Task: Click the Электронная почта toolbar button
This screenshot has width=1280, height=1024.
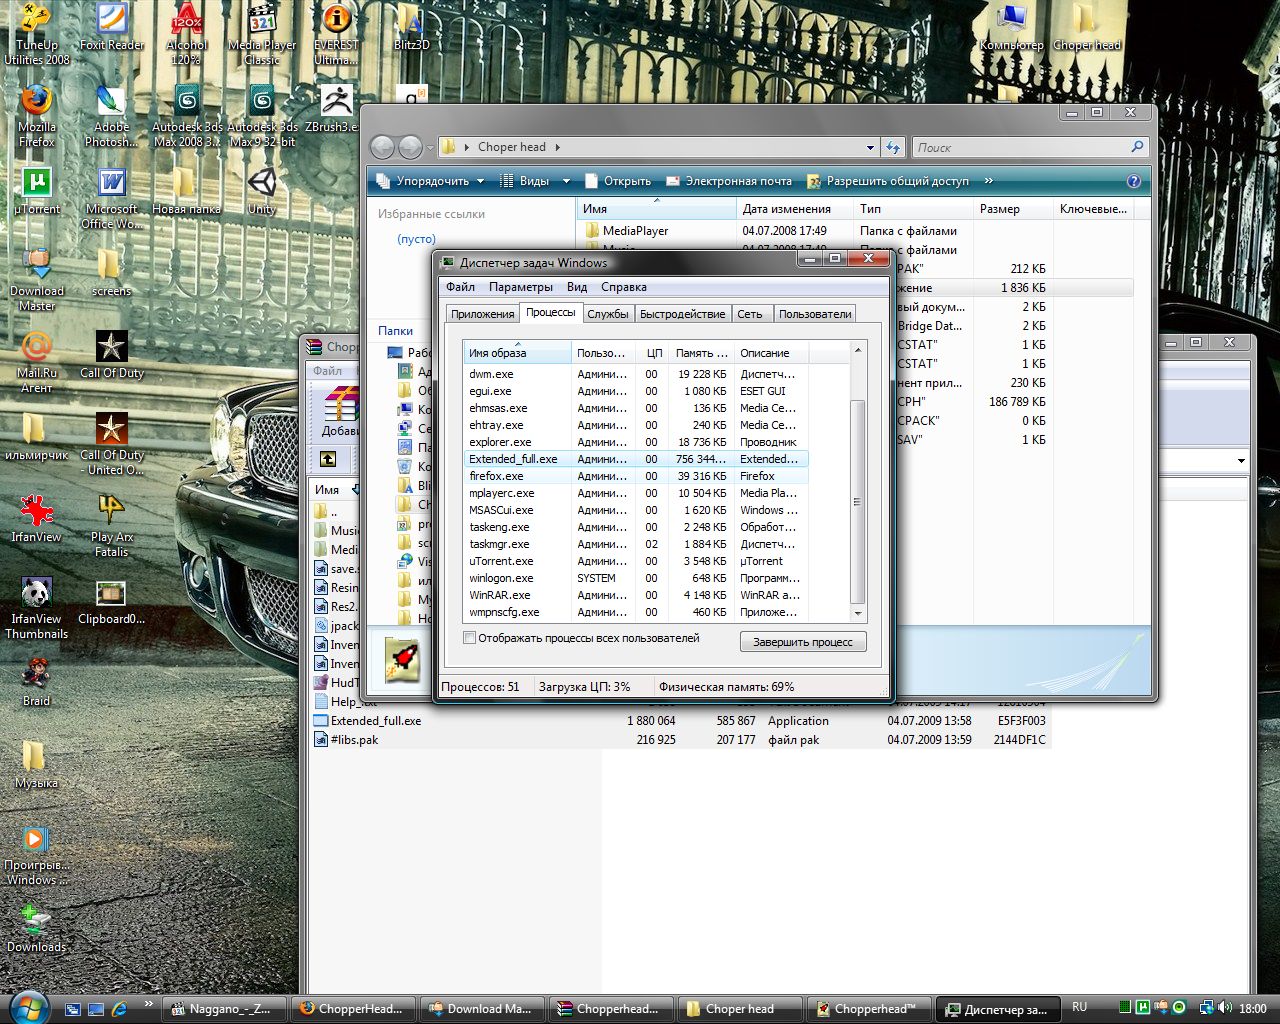Action: (729, 181)
